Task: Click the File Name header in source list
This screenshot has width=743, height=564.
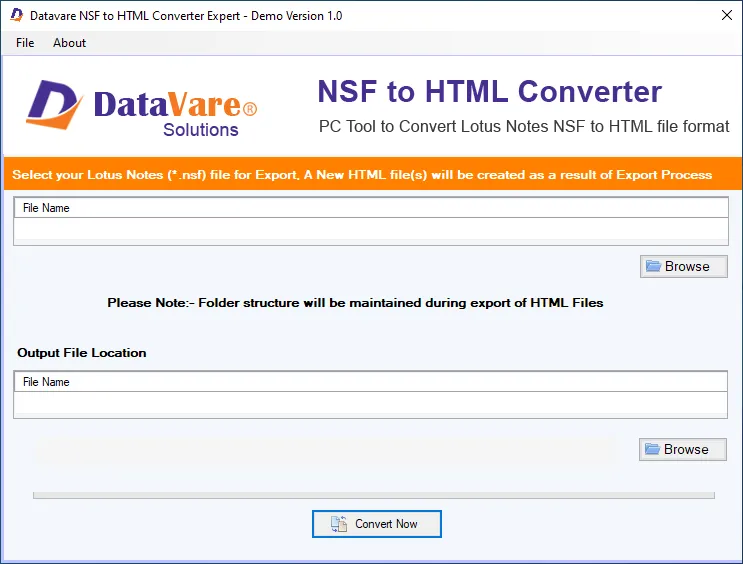Action: pos(371,208)
